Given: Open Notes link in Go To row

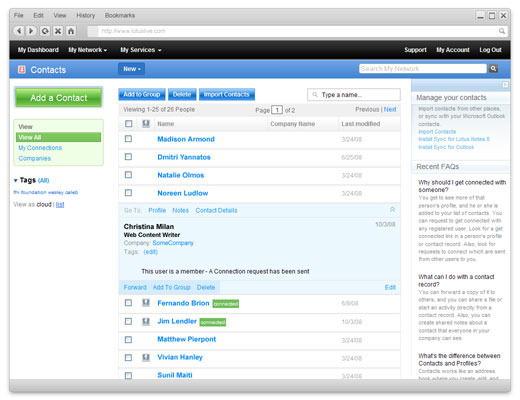Looking at the screenshot, I should (180, 210).
